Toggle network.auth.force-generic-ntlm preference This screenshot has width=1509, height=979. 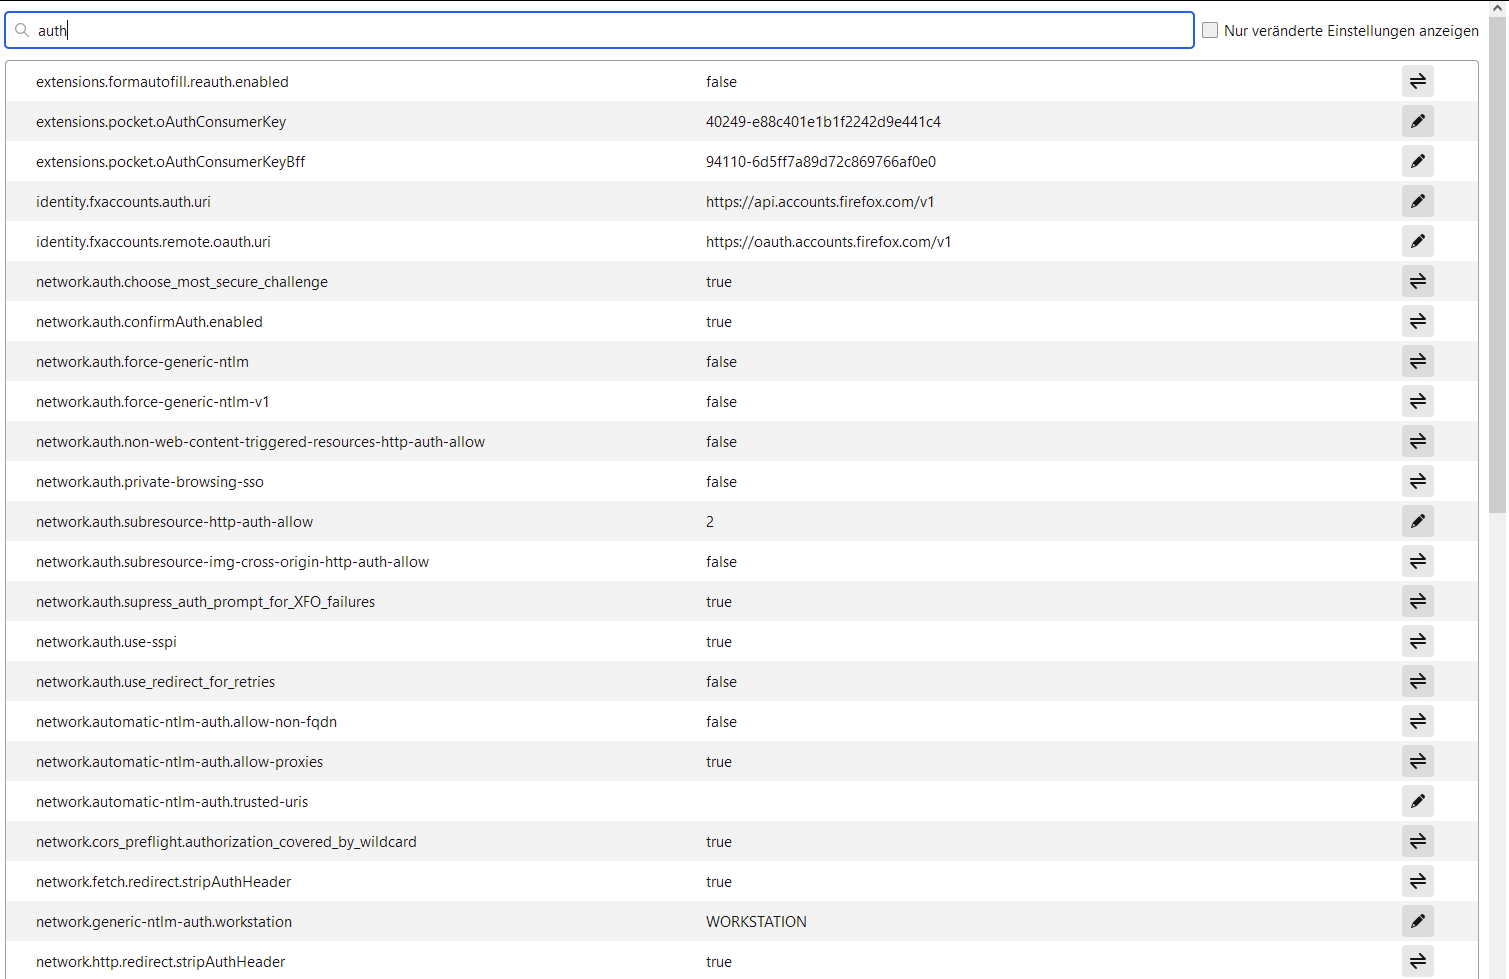[1417, 361]
